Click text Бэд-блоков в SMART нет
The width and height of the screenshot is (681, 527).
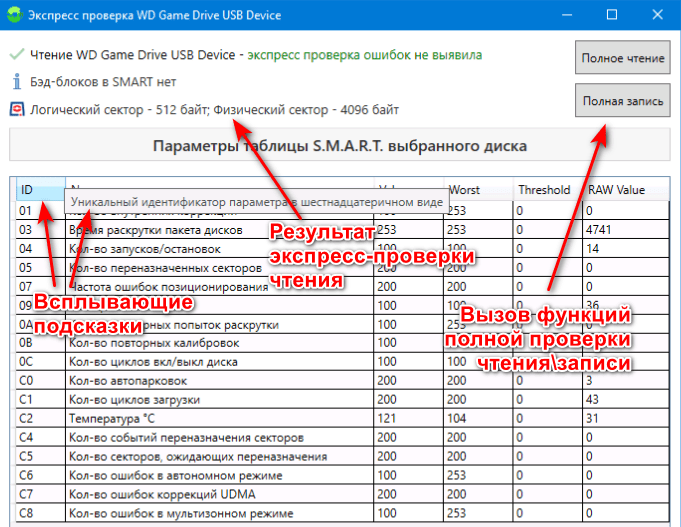103,82
